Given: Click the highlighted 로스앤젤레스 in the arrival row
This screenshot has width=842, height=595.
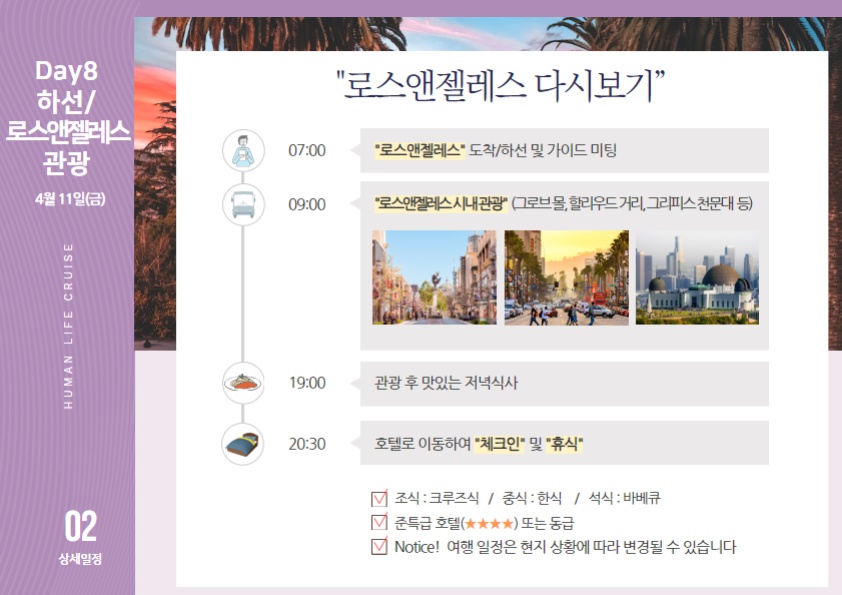Looking at the screenshot, I should tap(419, 150).
